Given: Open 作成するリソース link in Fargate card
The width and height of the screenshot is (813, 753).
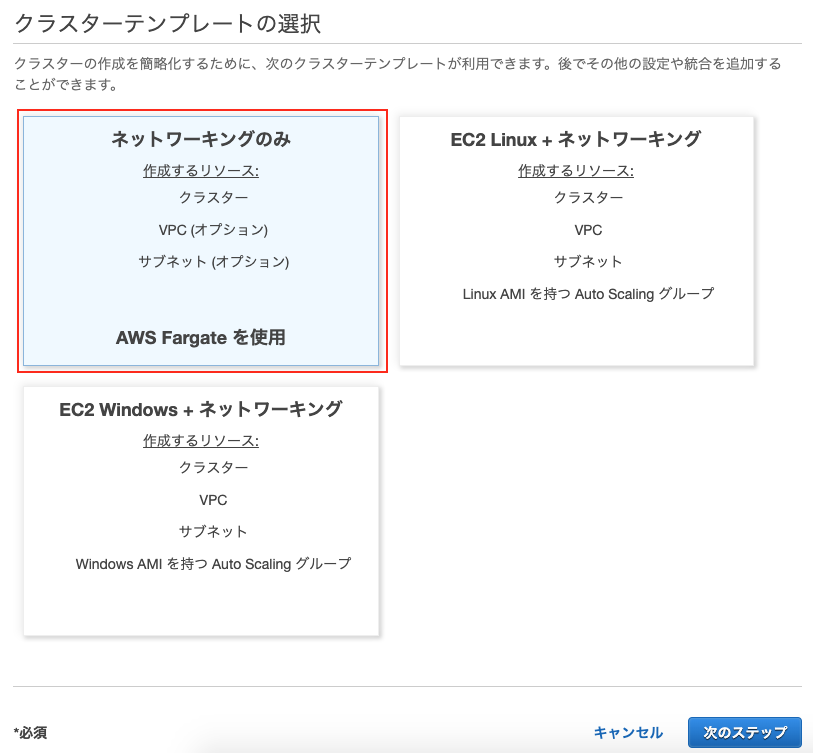Looking at the screenshot, I should pos(202,170).
